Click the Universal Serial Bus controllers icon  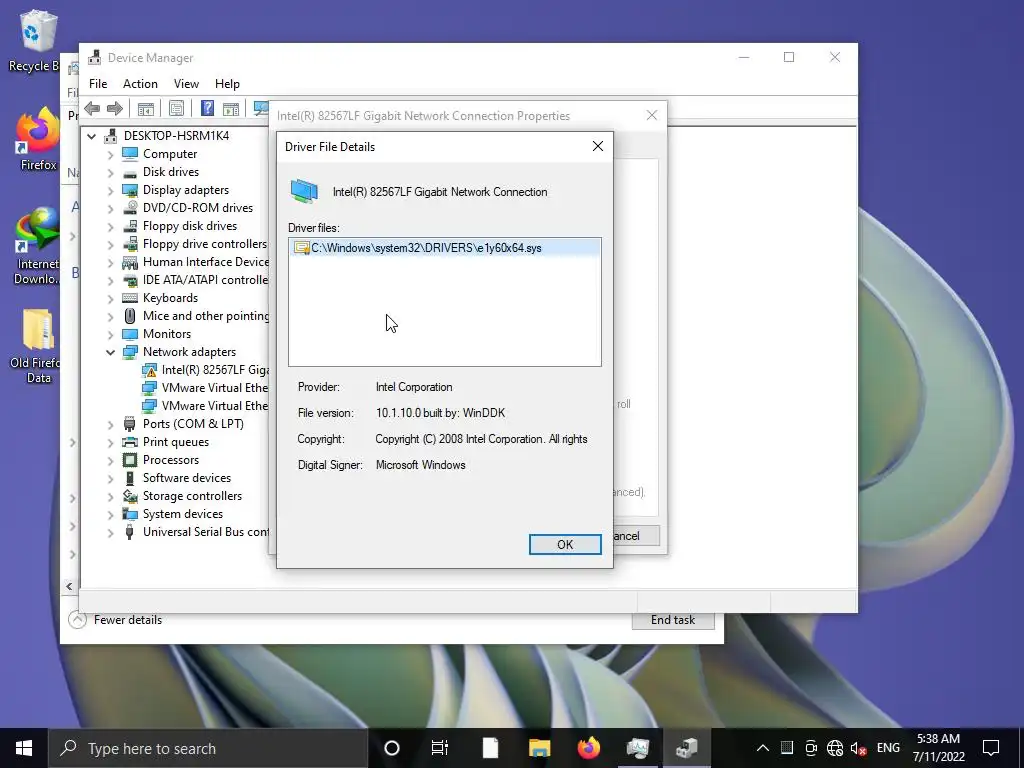130,532
